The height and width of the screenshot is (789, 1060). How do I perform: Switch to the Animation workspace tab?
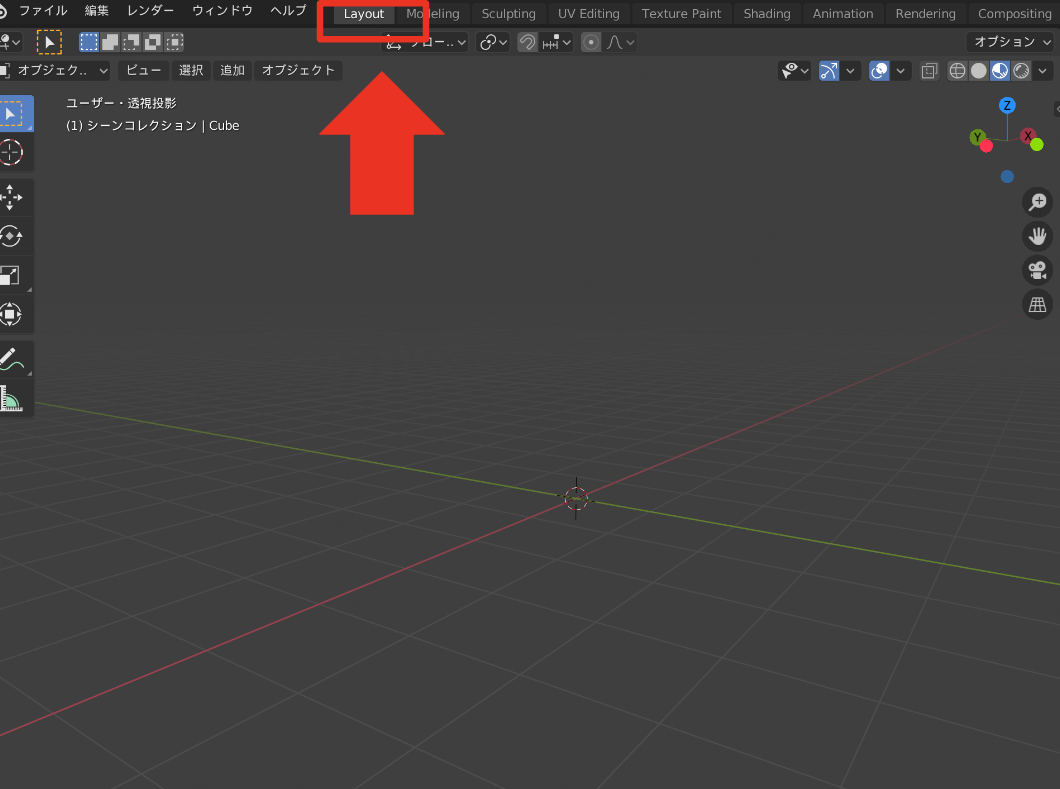[843, 14]
